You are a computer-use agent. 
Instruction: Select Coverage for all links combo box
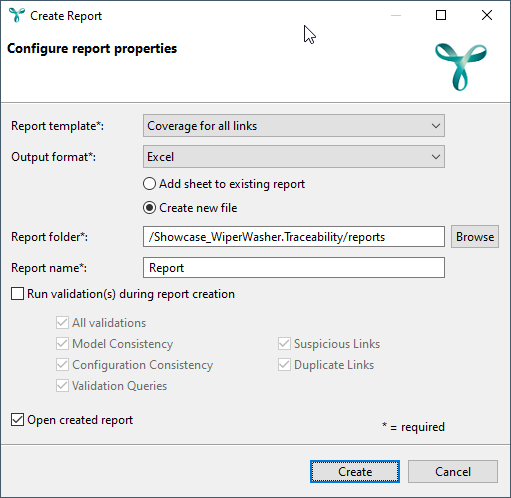click(x=294, y=126)
